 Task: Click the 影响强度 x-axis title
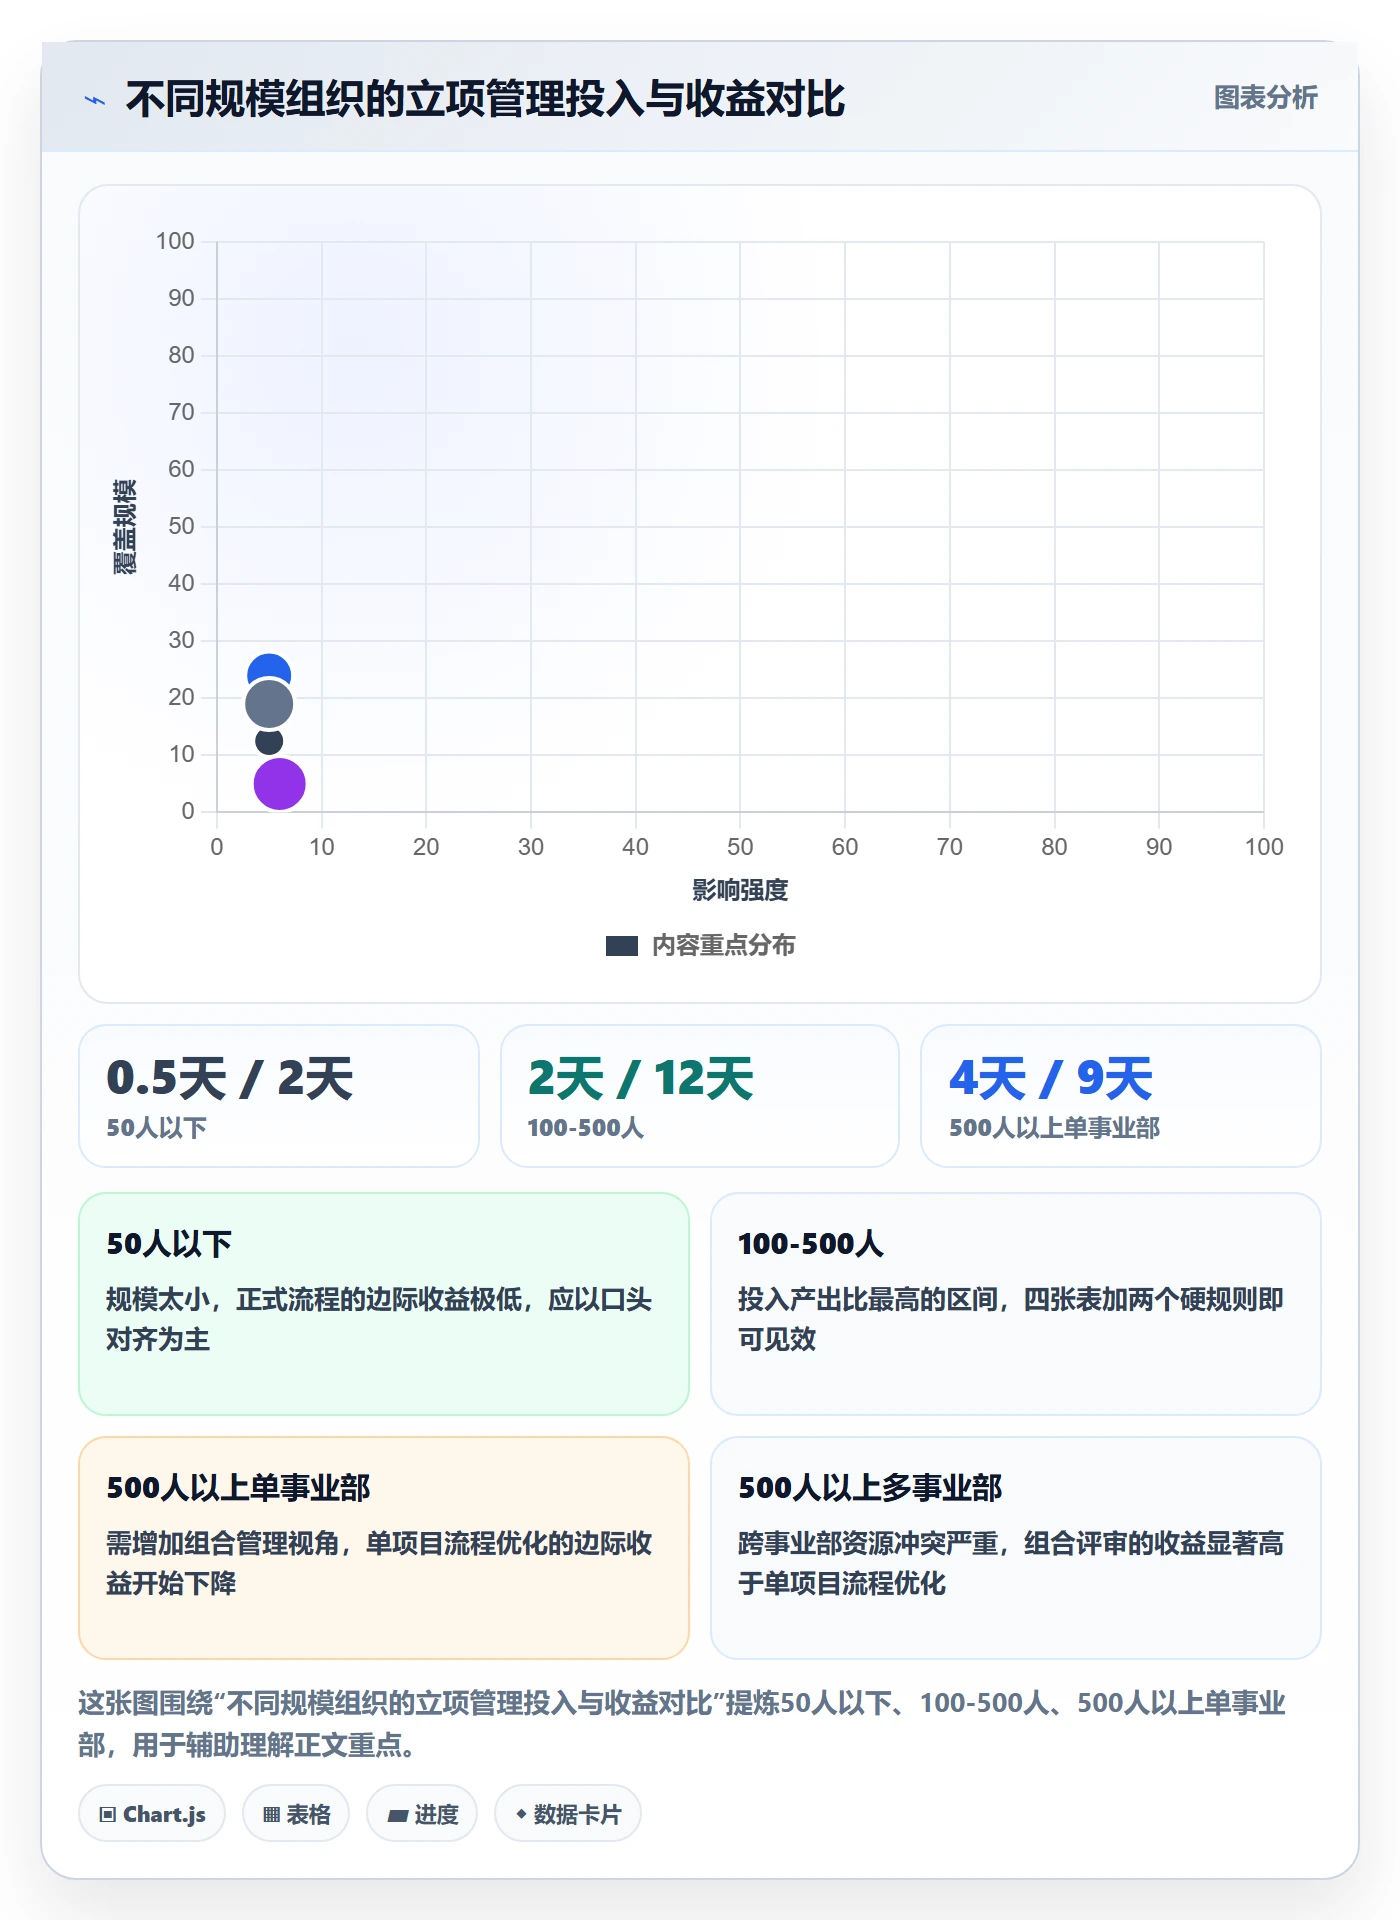click(740, 890)
